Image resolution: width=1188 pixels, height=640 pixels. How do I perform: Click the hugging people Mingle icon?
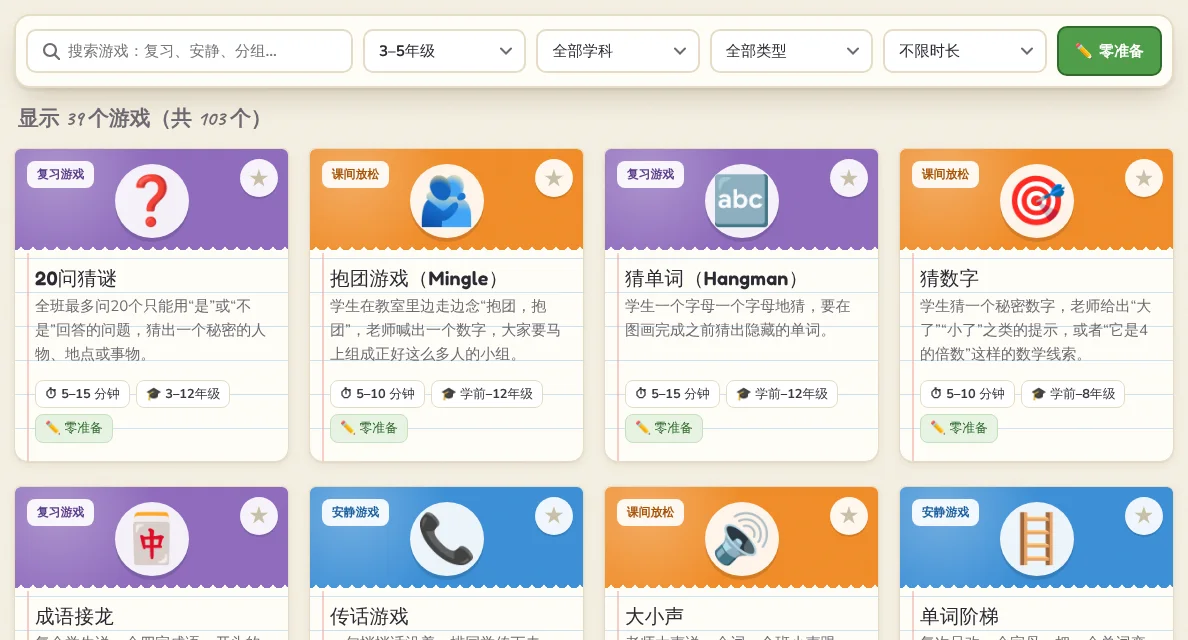[x=447, y=201]
